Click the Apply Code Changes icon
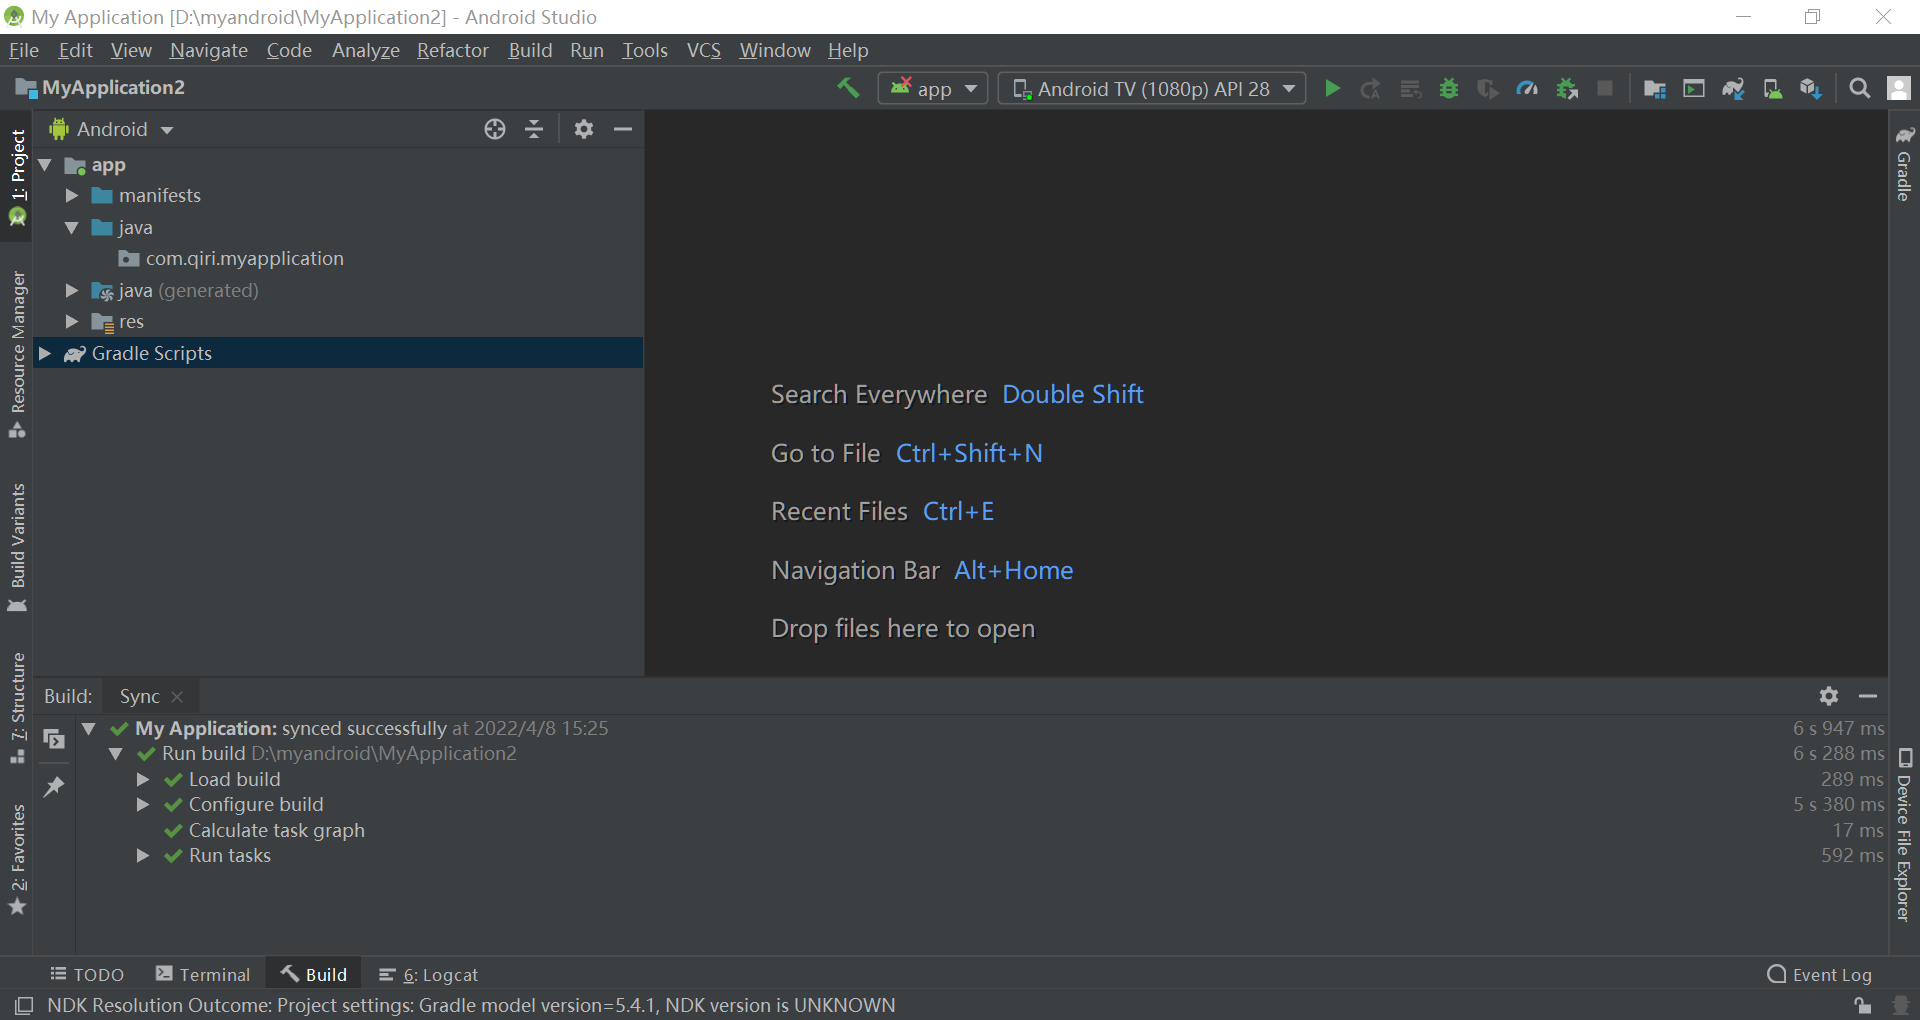1920x1020 pixels. click(x=1410, y=88)
